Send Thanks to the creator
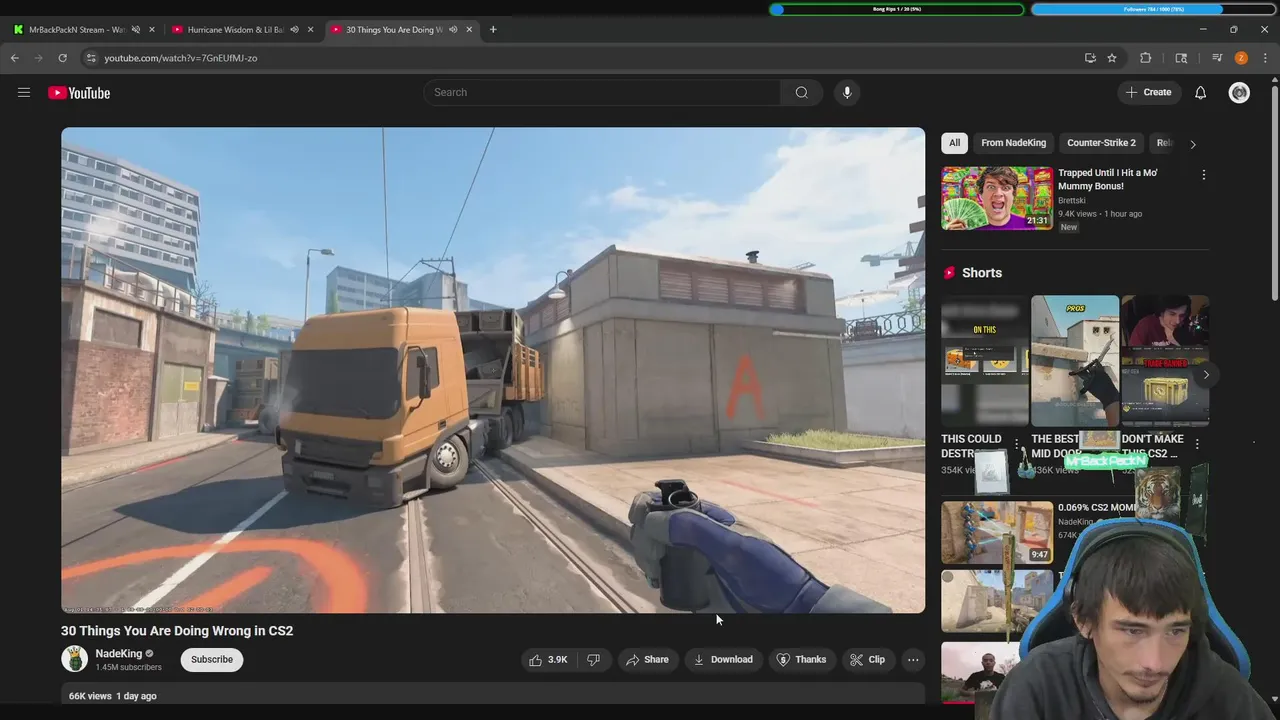This screenshot has width=1280, height=720. coord(802,660)
